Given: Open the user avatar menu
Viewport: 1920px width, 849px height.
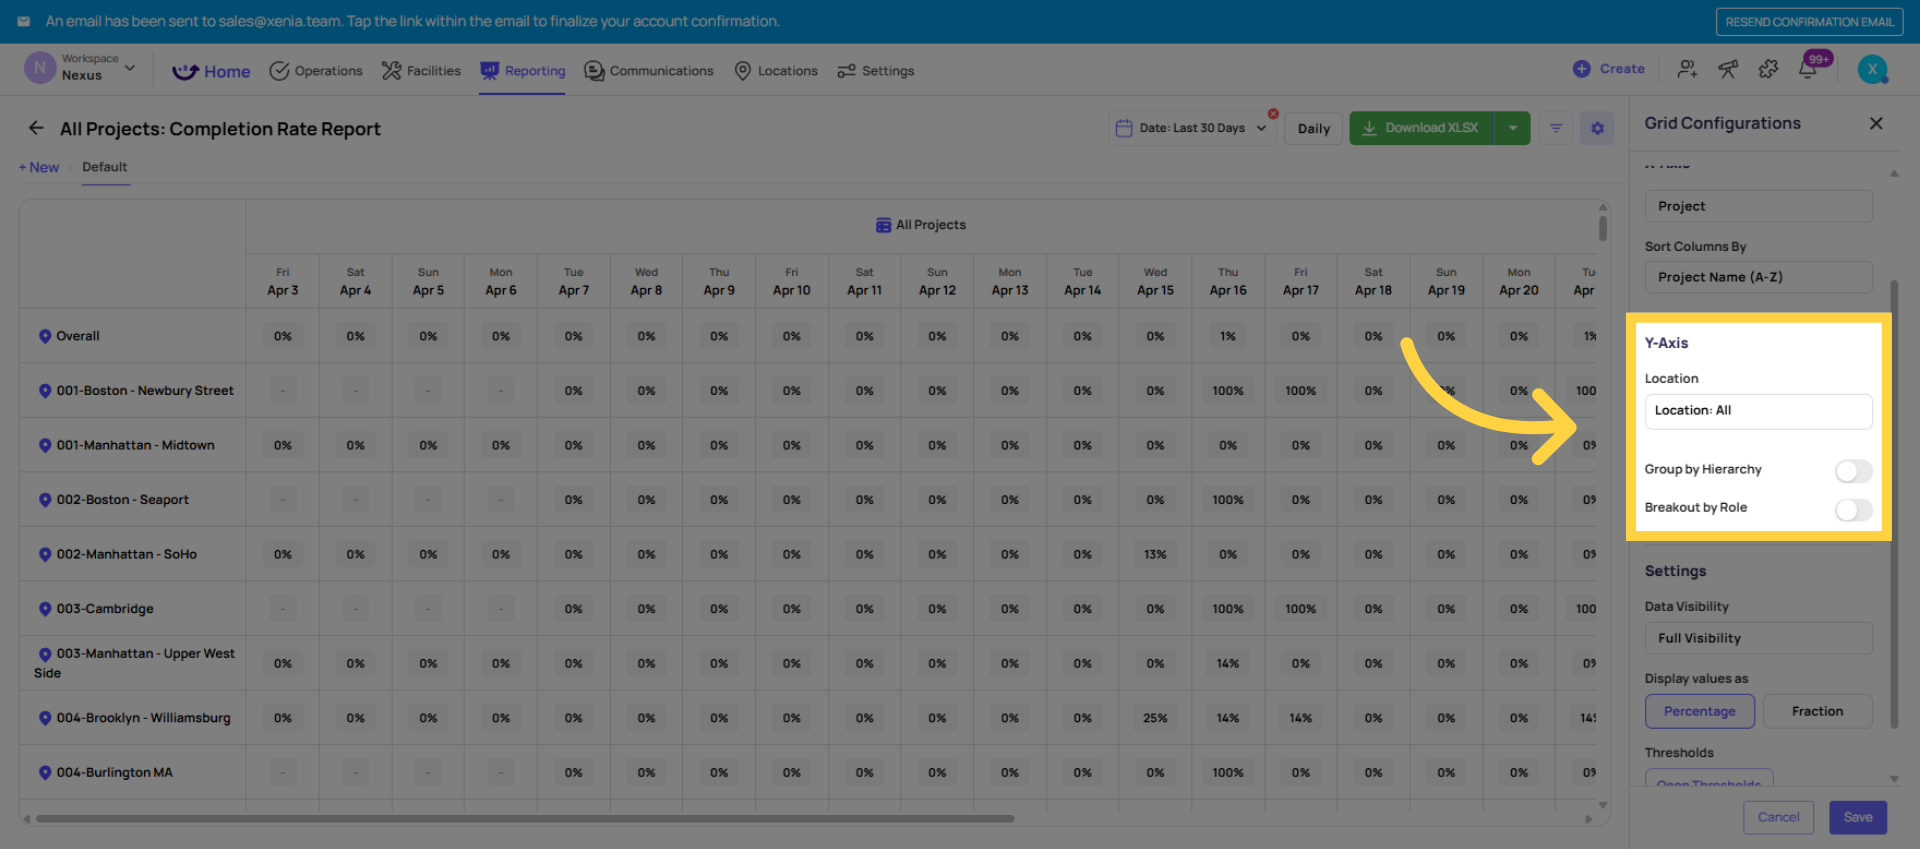Looking at the screenshot, I should [1872, 69].
